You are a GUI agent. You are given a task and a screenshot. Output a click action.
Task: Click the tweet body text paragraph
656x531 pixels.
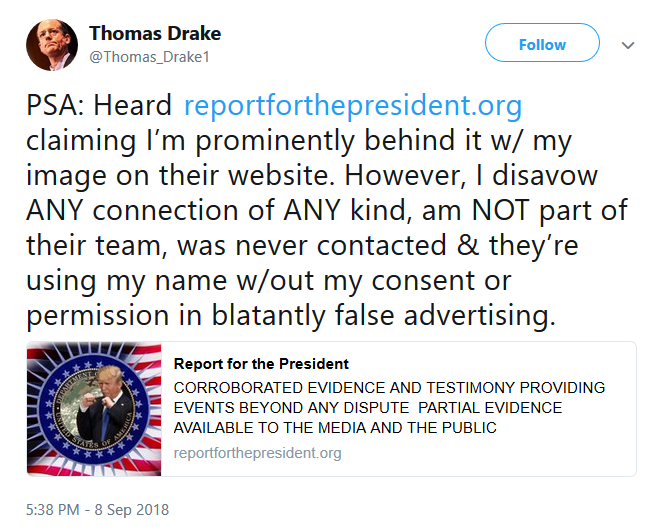pyautogui.click(x=327, y=210)
